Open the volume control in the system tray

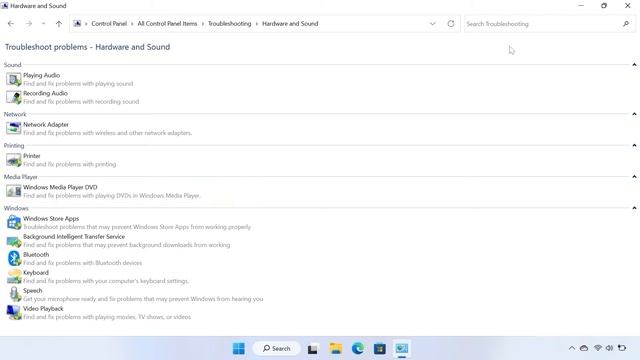(609, 348)
